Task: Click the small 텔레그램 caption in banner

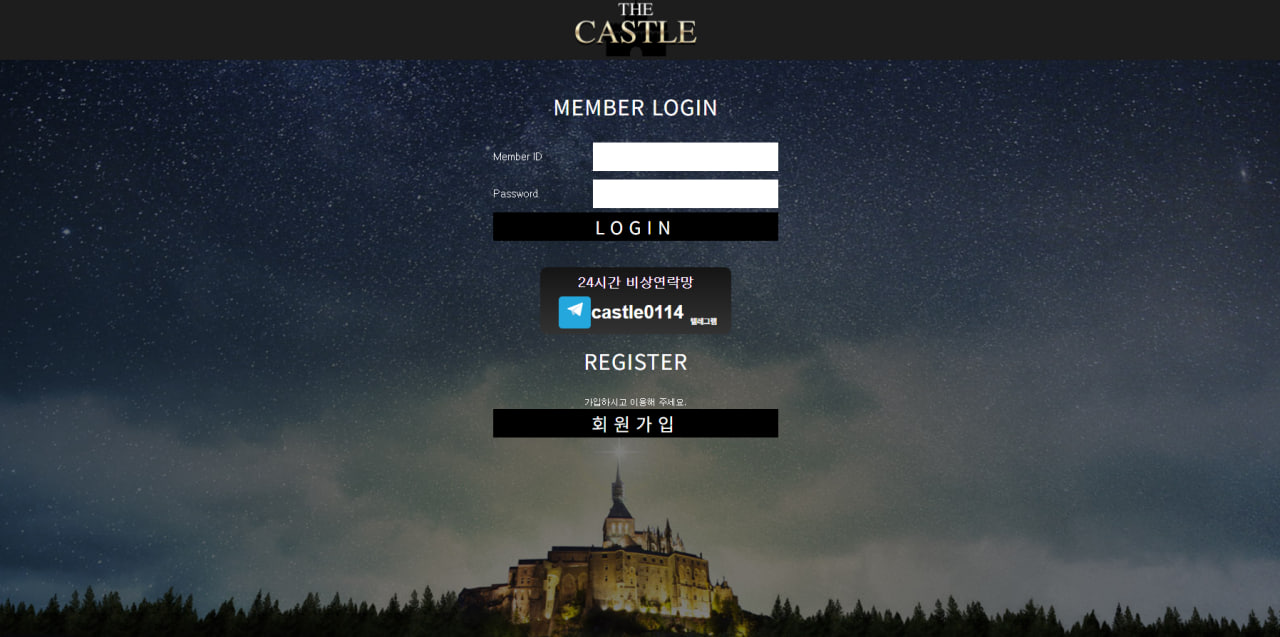Action: point(703,321)
